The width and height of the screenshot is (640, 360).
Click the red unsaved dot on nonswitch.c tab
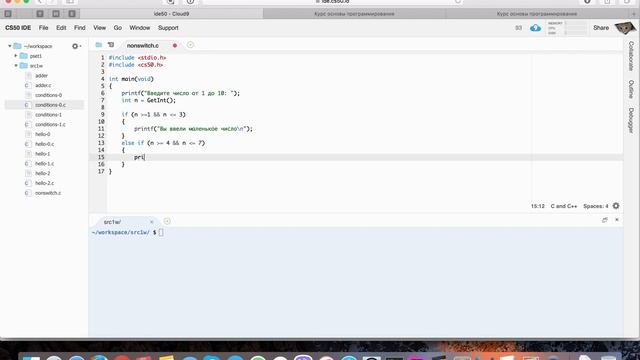click(x=175, y=45)
